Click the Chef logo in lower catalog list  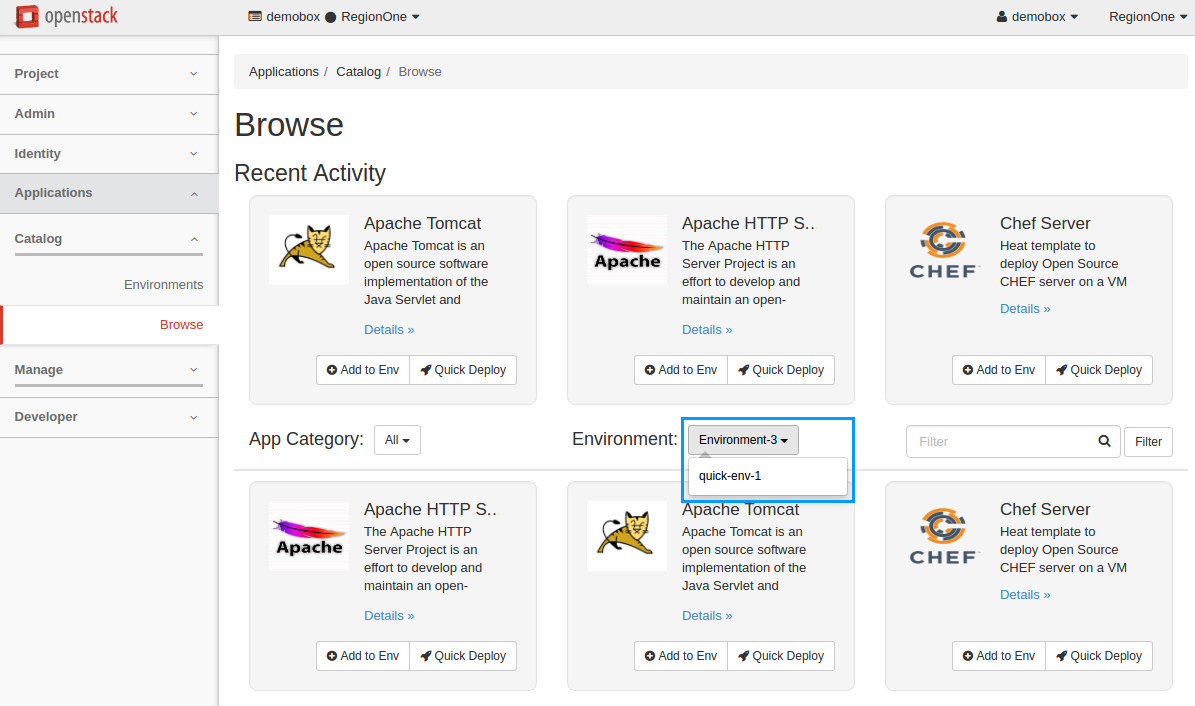pyautogui.click(x=944, y=536)
